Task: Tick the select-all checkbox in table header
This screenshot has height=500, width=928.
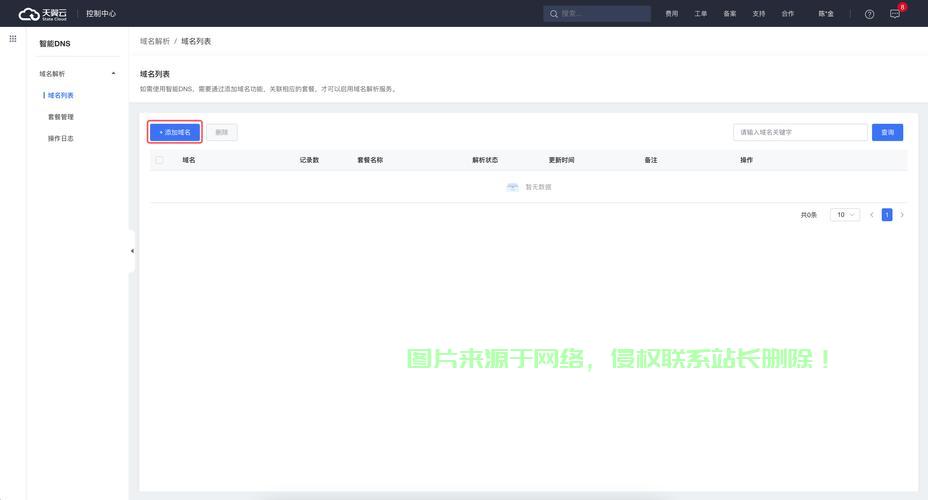Action: click(159, 160)
